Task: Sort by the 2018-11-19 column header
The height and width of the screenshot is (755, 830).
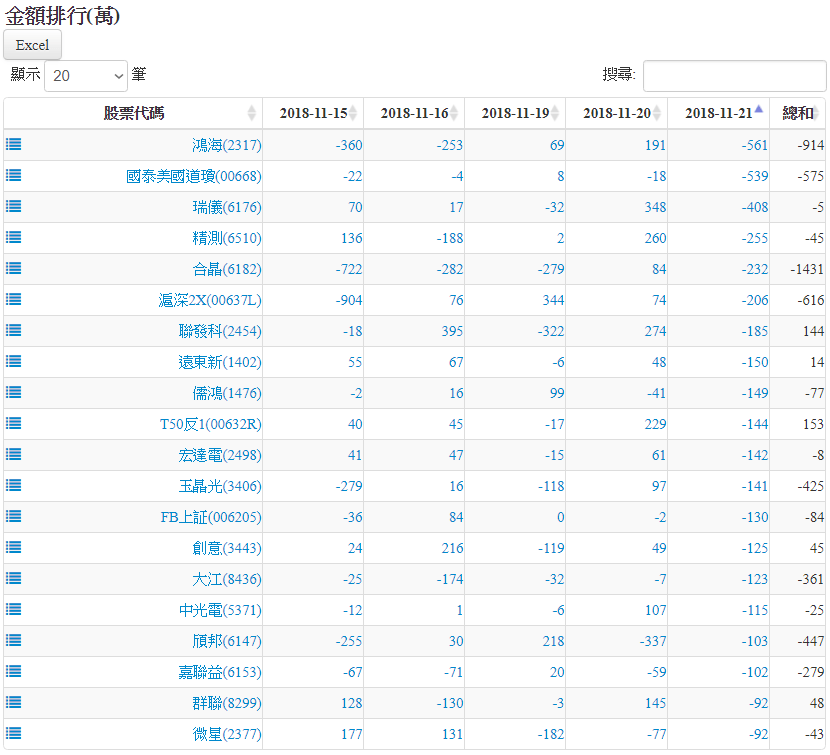Action: tap(515, 113)
